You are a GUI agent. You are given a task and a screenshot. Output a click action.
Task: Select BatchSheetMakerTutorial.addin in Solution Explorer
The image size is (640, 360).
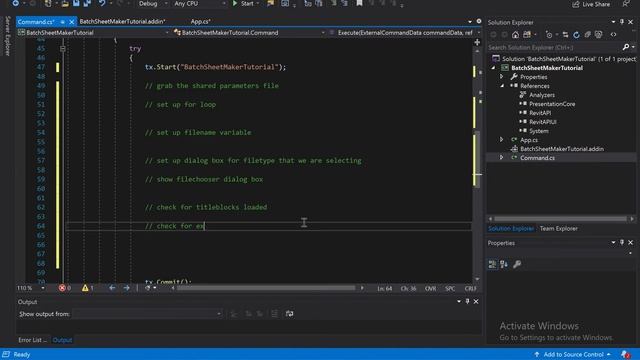coord(562,149)
